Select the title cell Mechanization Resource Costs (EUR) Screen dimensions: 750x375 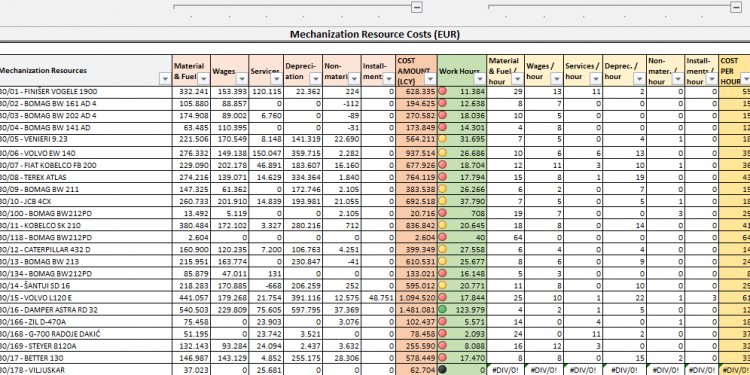[x=375, y=34]
